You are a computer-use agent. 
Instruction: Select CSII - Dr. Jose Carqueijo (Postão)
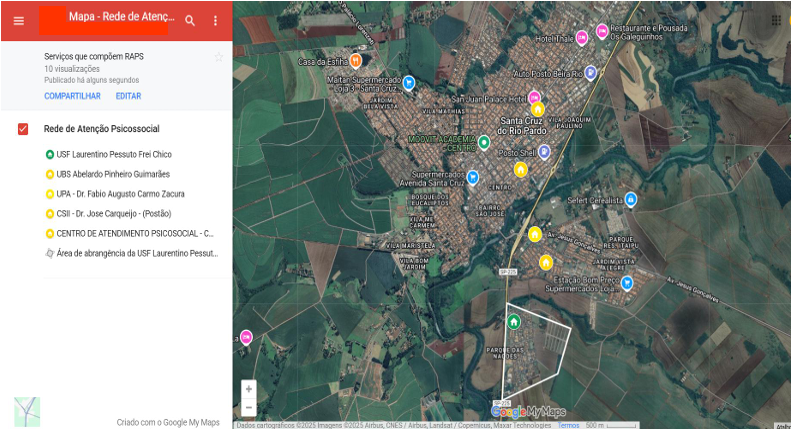113,214
